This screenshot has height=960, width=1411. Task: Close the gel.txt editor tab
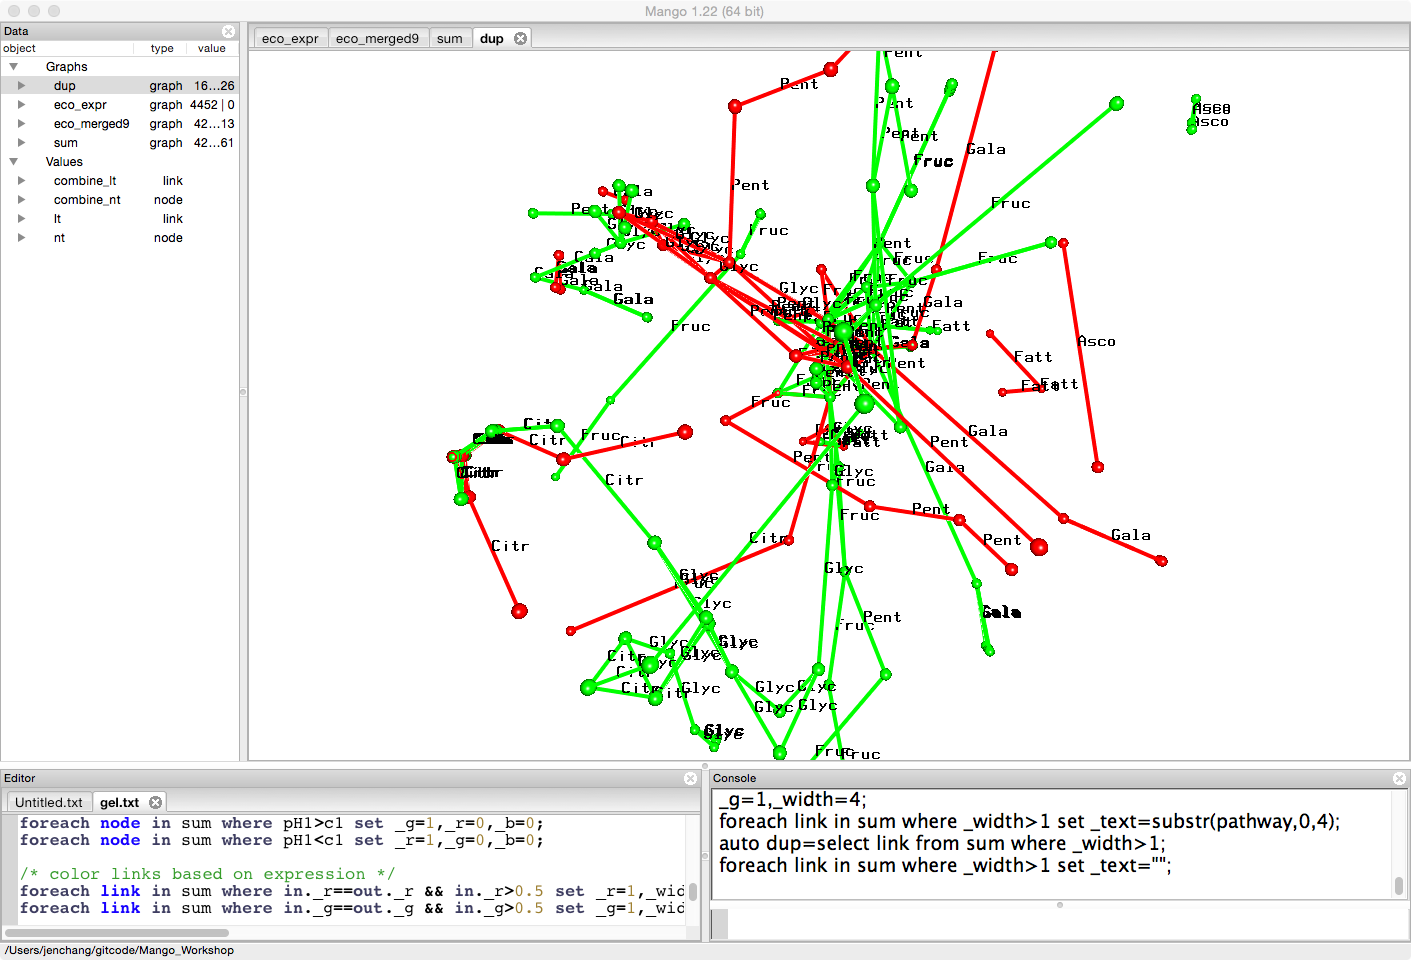(155, 802)
